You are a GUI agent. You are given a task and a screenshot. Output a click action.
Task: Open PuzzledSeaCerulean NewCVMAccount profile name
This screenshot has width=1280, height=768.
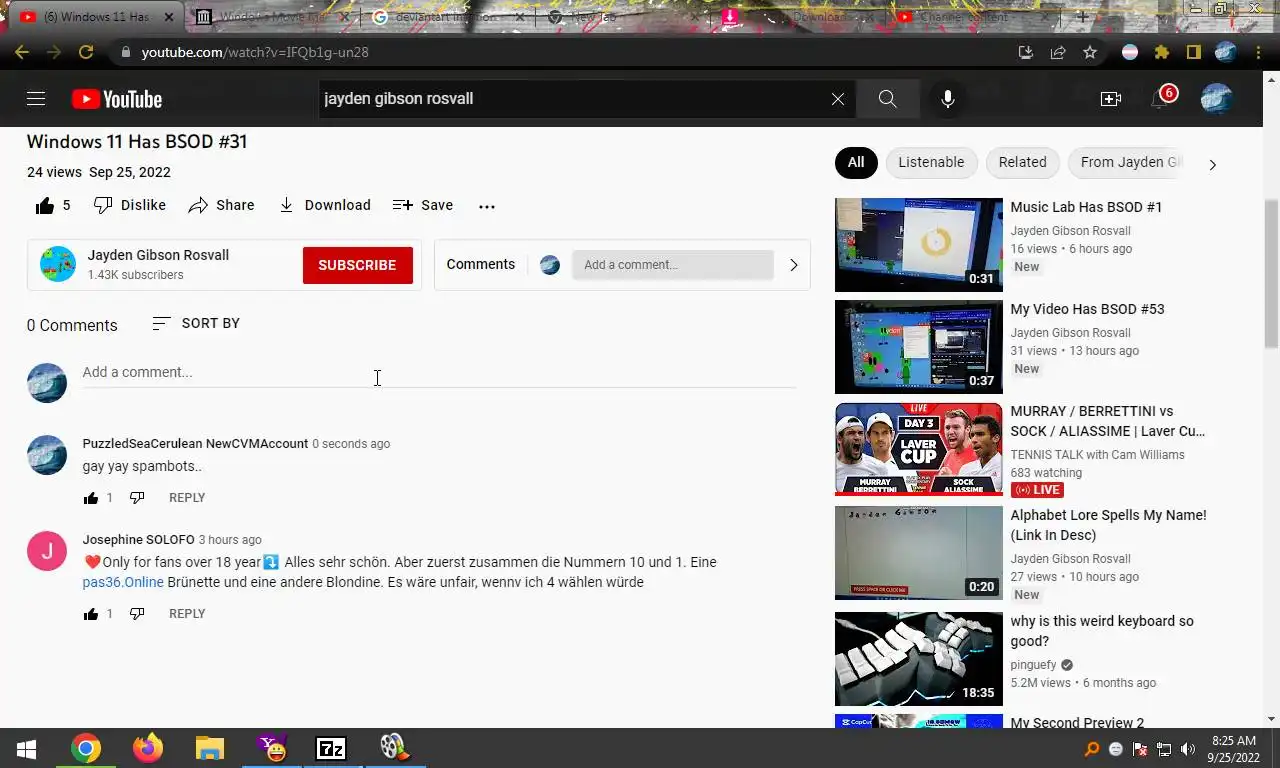[x=195, y=444]
